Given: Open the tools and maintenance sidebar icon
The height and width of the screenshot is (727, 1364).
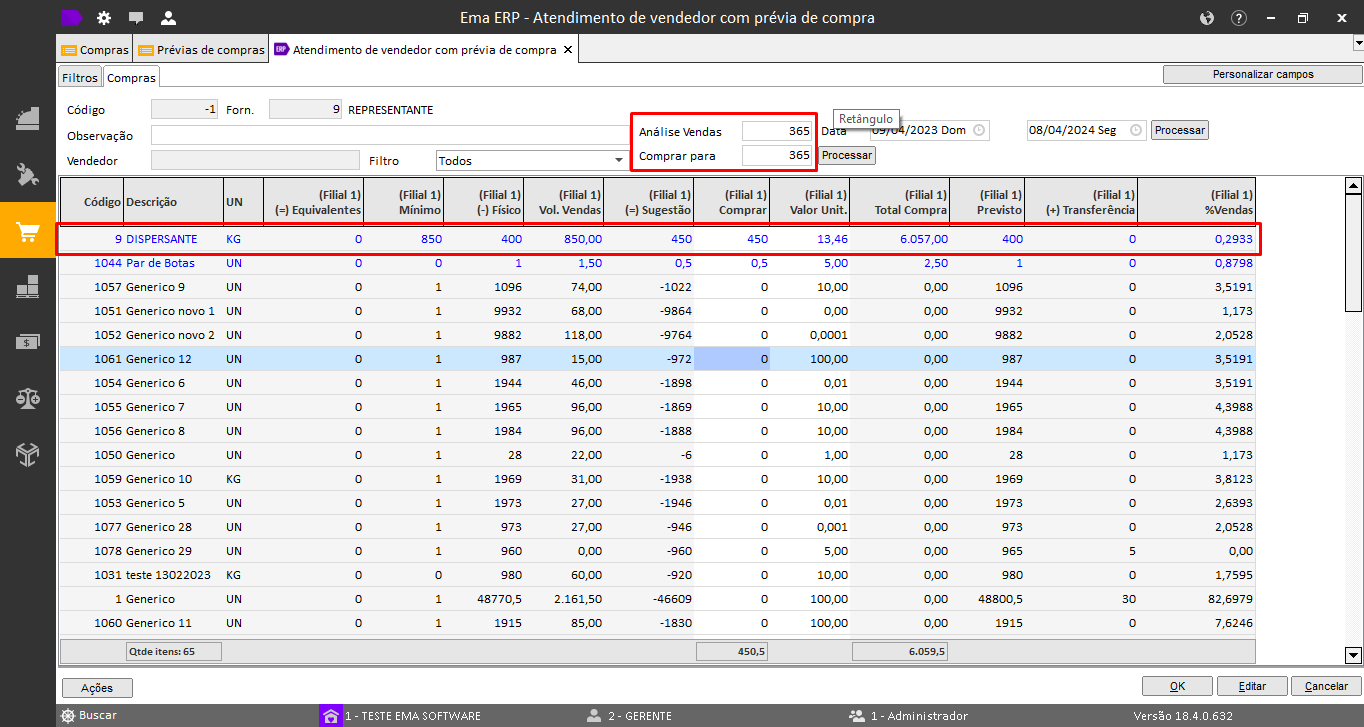Looking at the screenshot, I should pyautogui.click(x=28, y=175).
